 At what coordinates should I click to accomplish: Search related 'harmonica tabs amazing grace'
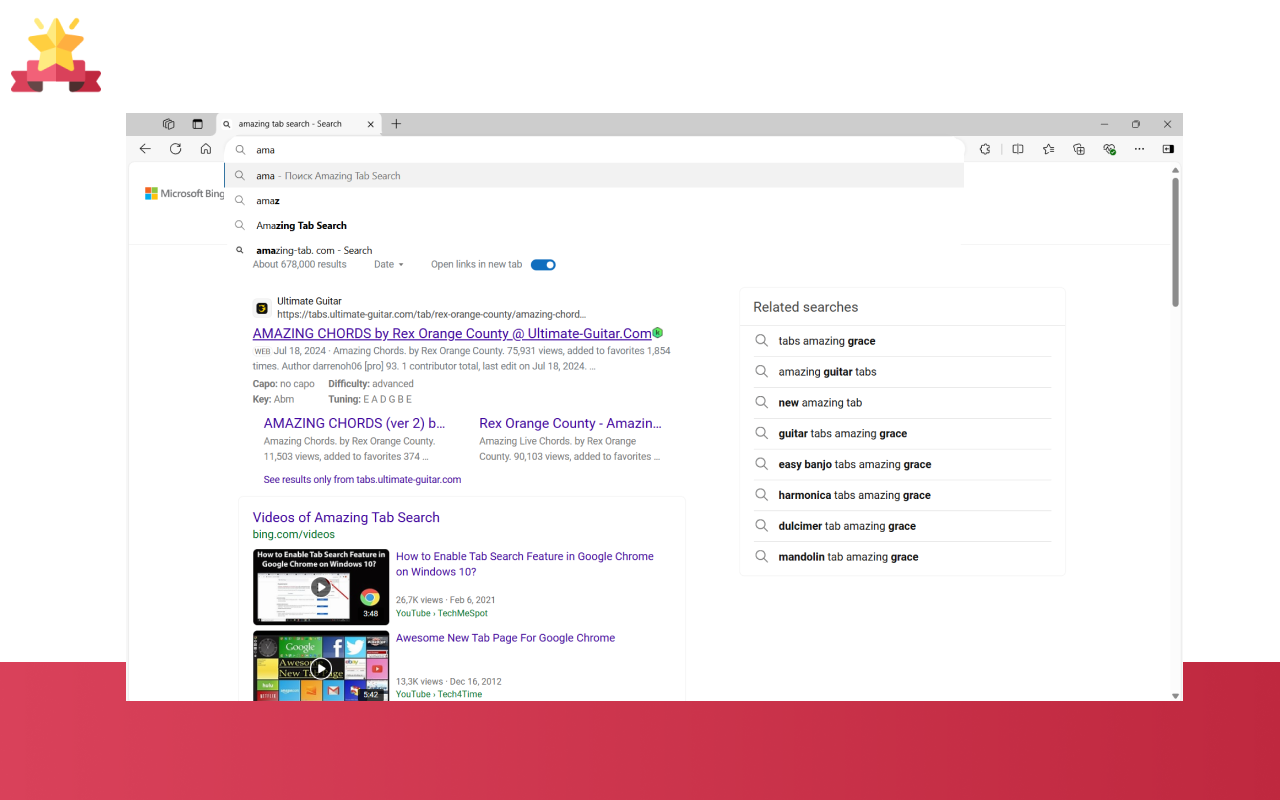902,496
